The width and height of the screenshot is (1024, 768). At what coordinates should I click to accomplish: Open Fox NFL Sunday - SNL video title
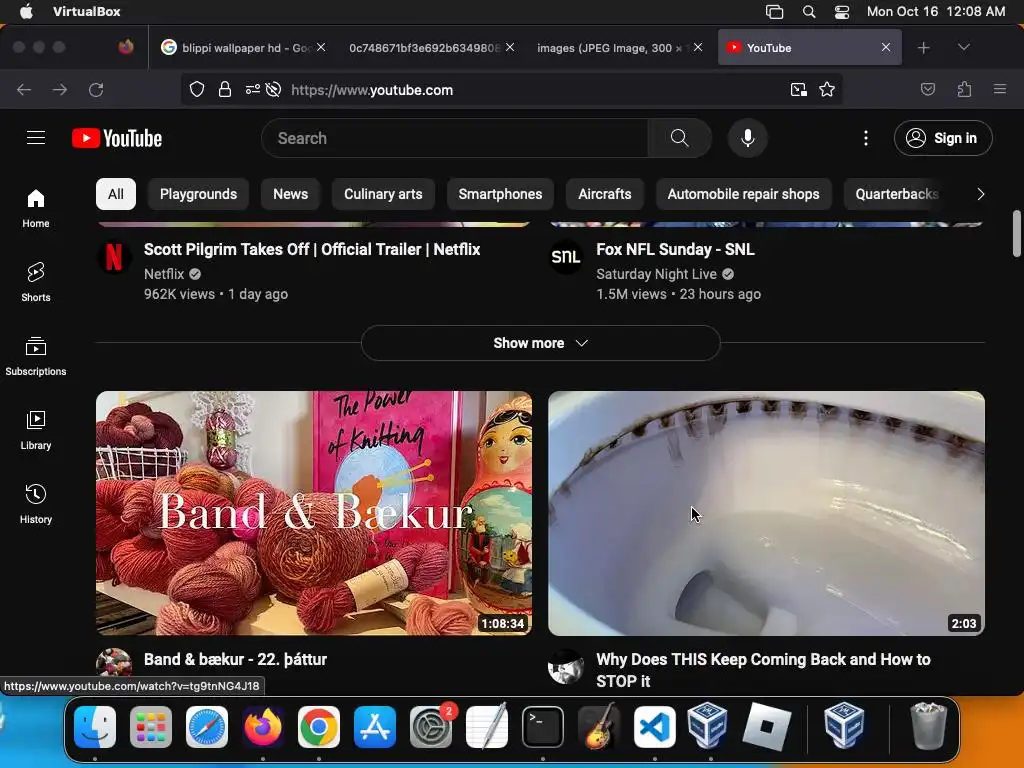tap(675, 249)
